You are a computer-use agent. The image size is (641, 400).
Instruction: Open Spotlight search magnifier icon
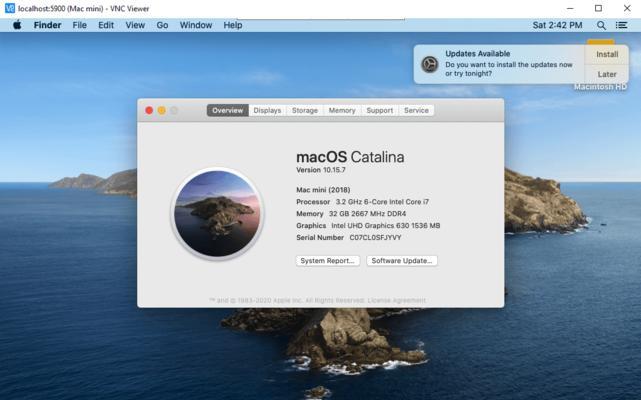(x=601, y=25)
